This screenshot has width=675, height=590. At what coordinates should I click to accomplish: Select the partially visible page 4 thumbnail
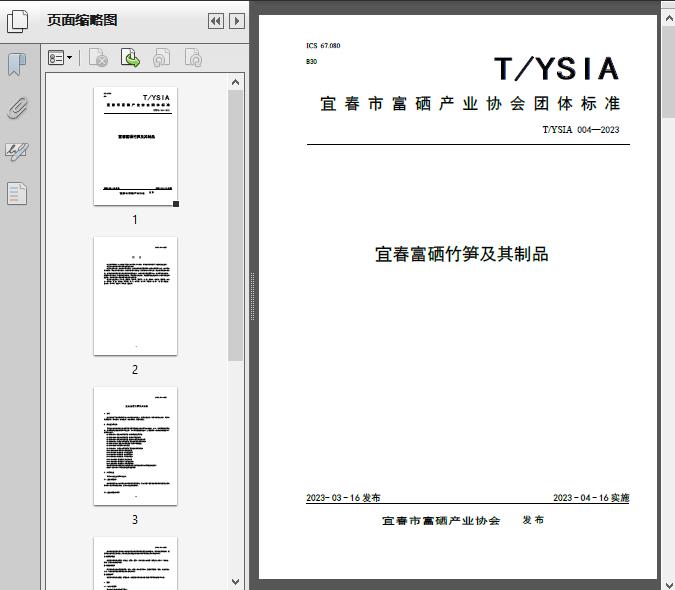tap(135, 563)
